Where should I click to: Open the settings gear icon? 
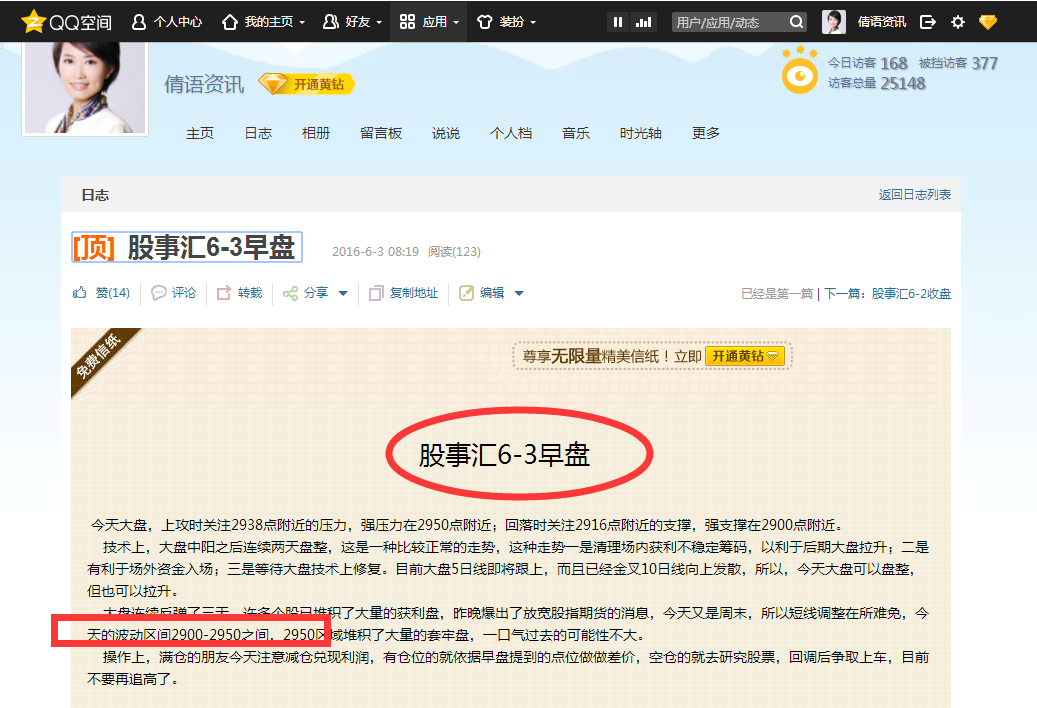[958, 22]
